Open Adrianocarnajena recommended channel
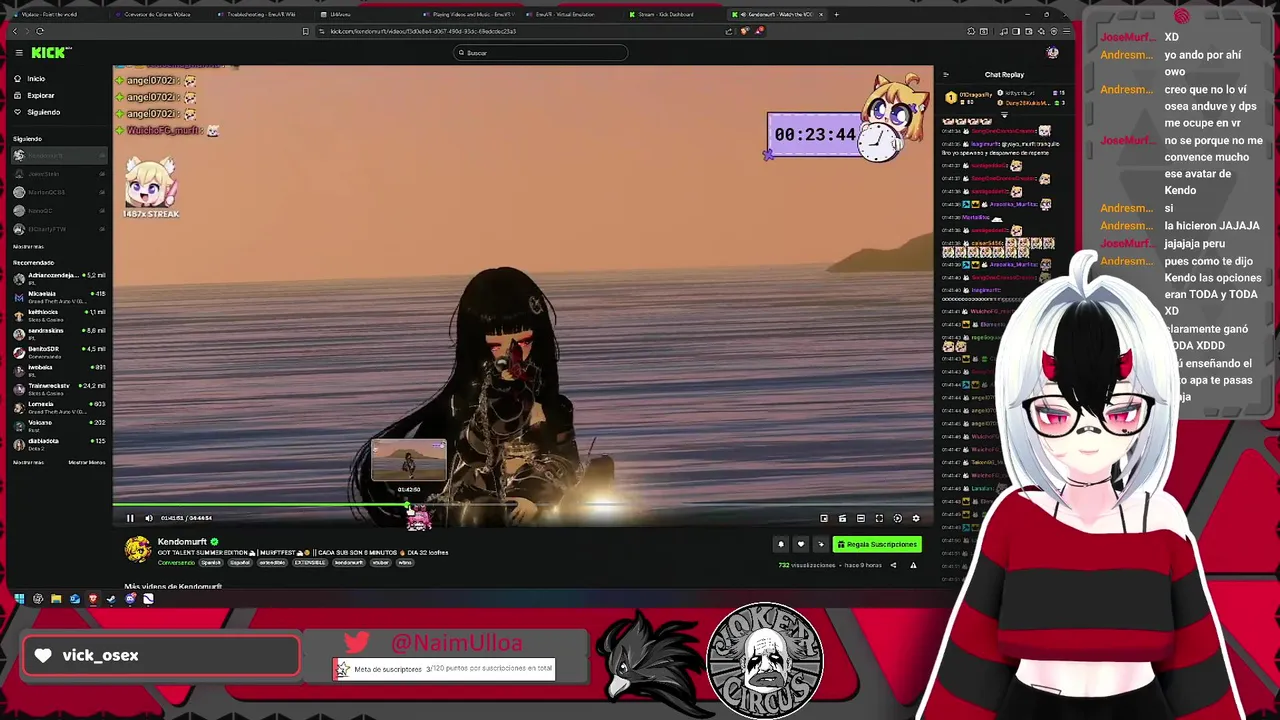1280x720 pixels. [59, 278]
